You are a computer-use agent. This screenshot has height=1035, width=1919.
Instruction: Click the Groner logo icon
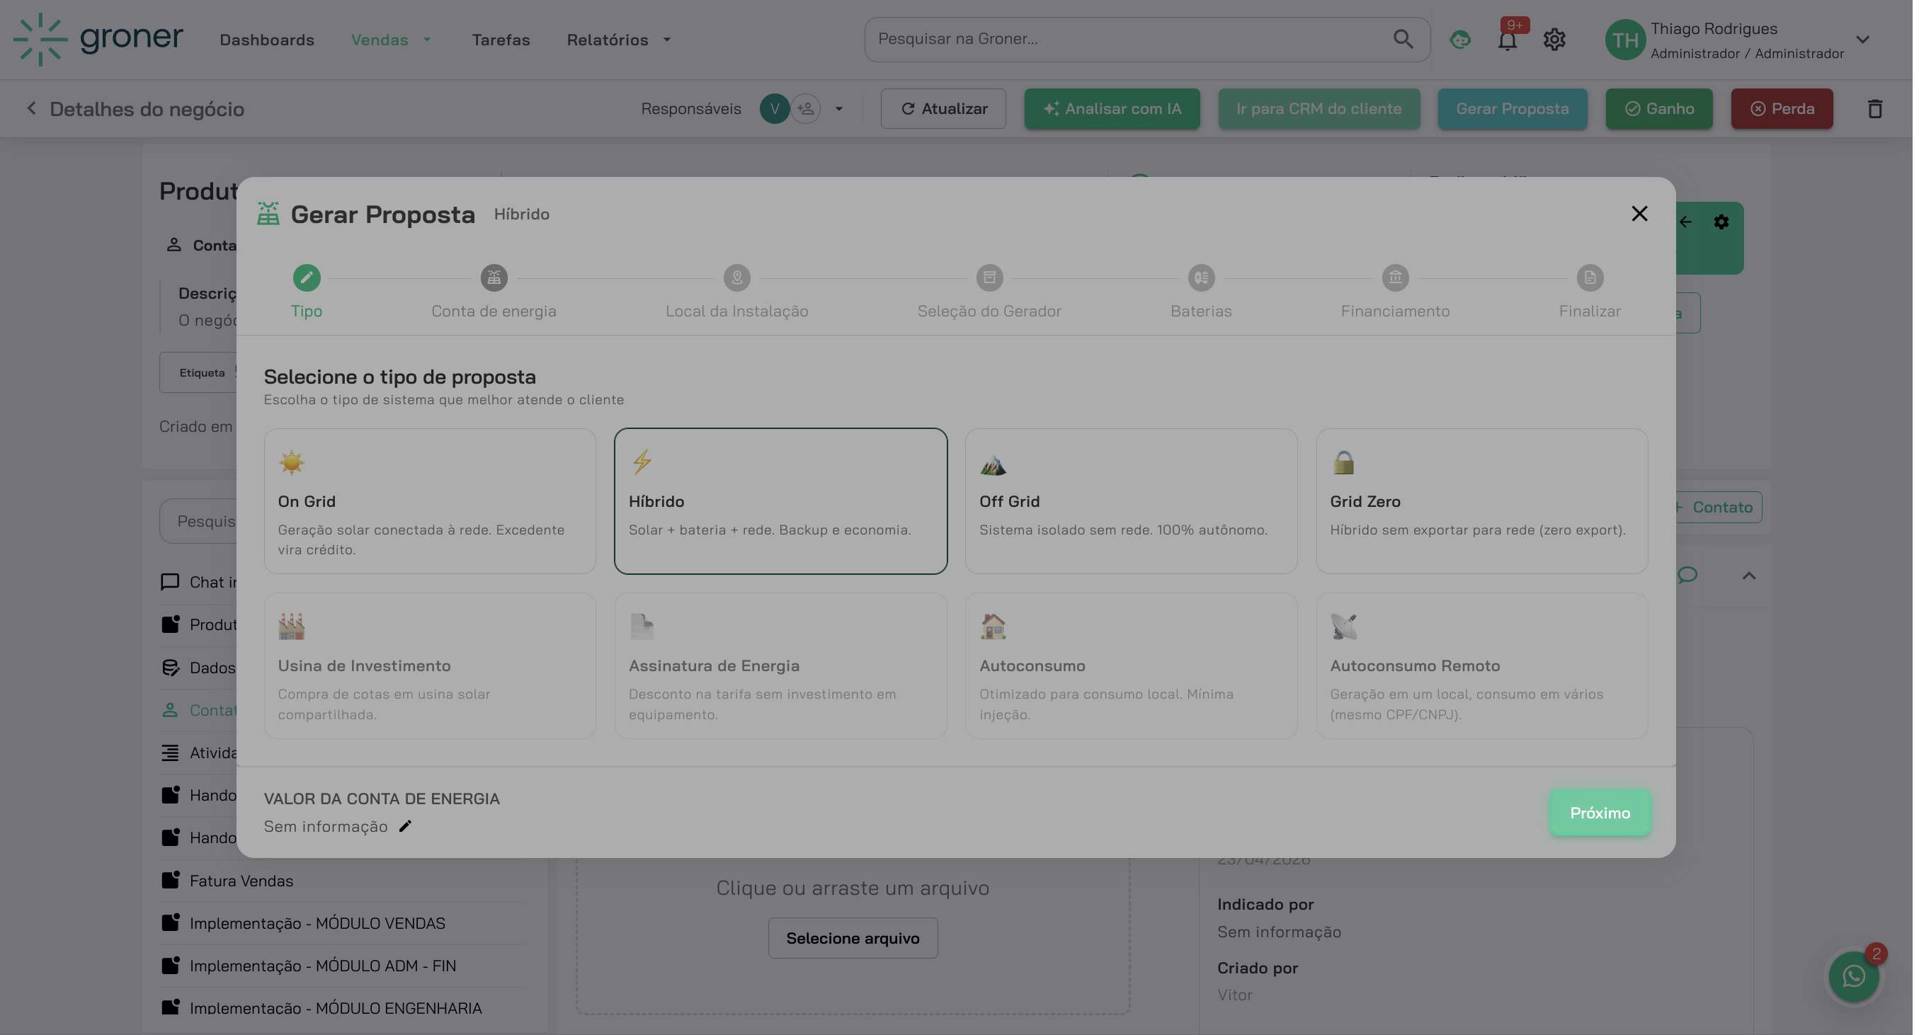coord(41,38)
